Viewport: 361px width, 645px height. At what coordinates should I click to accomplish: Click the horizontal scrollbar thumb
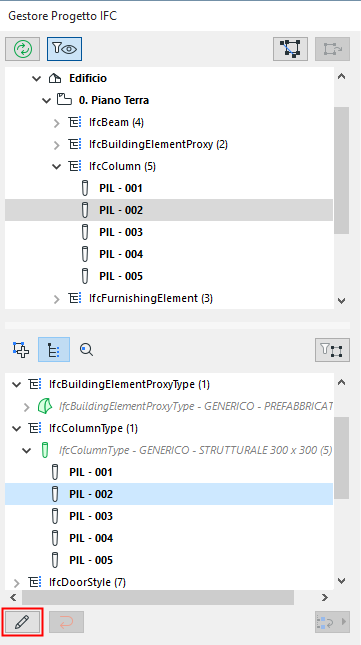tap(158, 597)
